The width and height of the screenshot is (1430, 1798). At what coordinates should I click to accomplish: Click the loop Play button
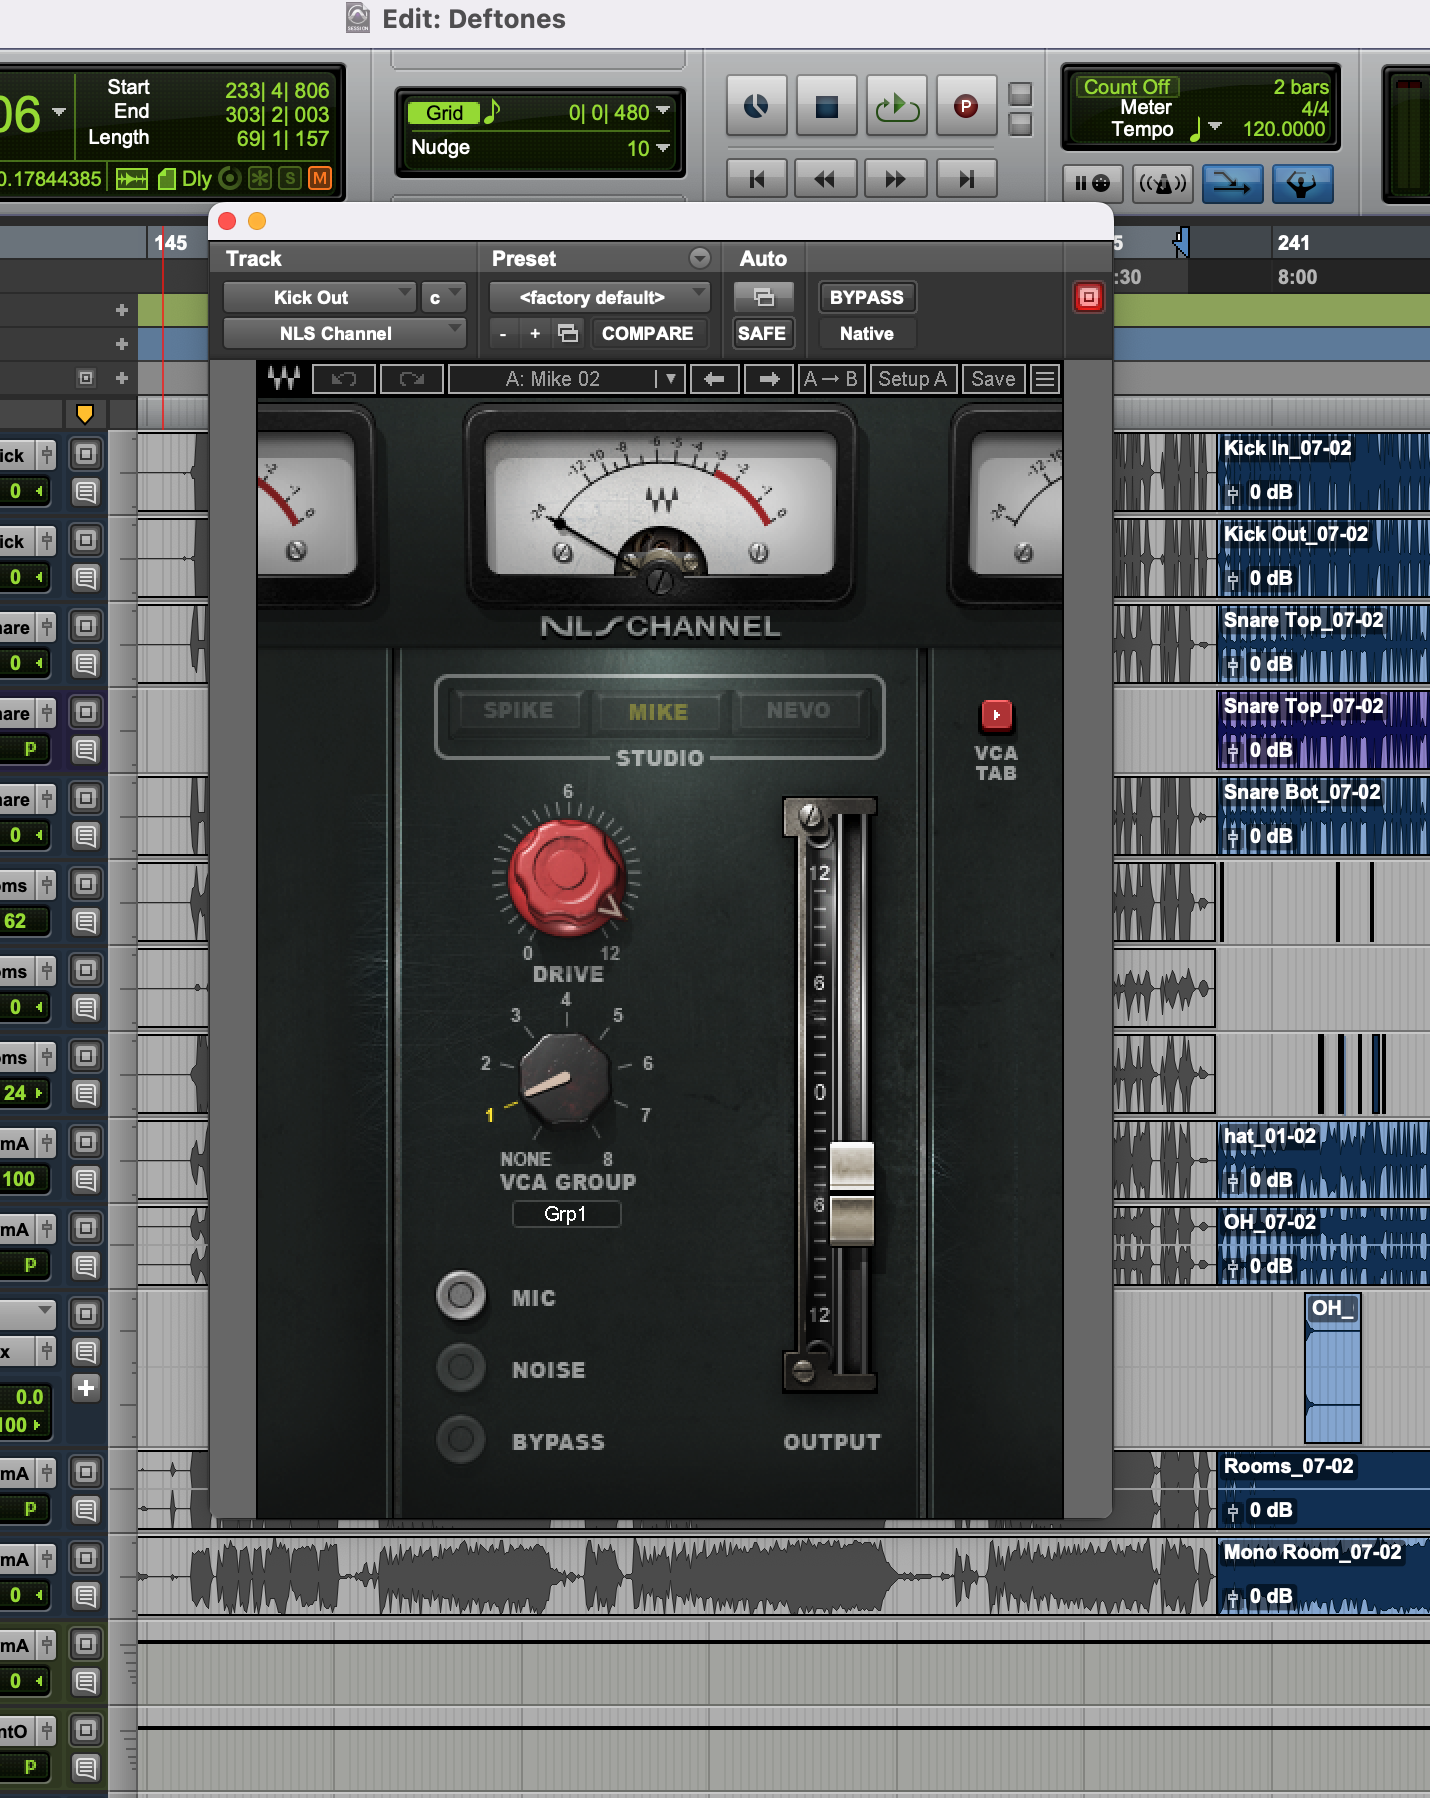tap(896, 106)
